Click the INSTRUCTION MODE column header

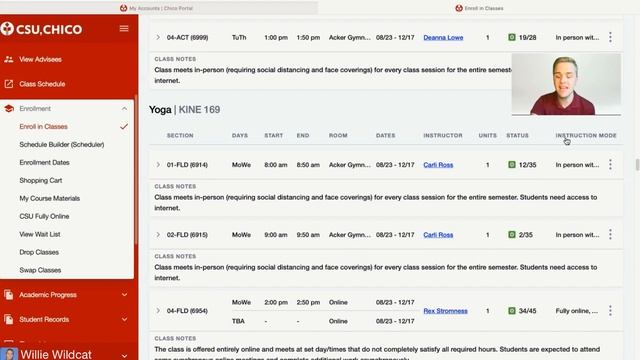(586, 135)
